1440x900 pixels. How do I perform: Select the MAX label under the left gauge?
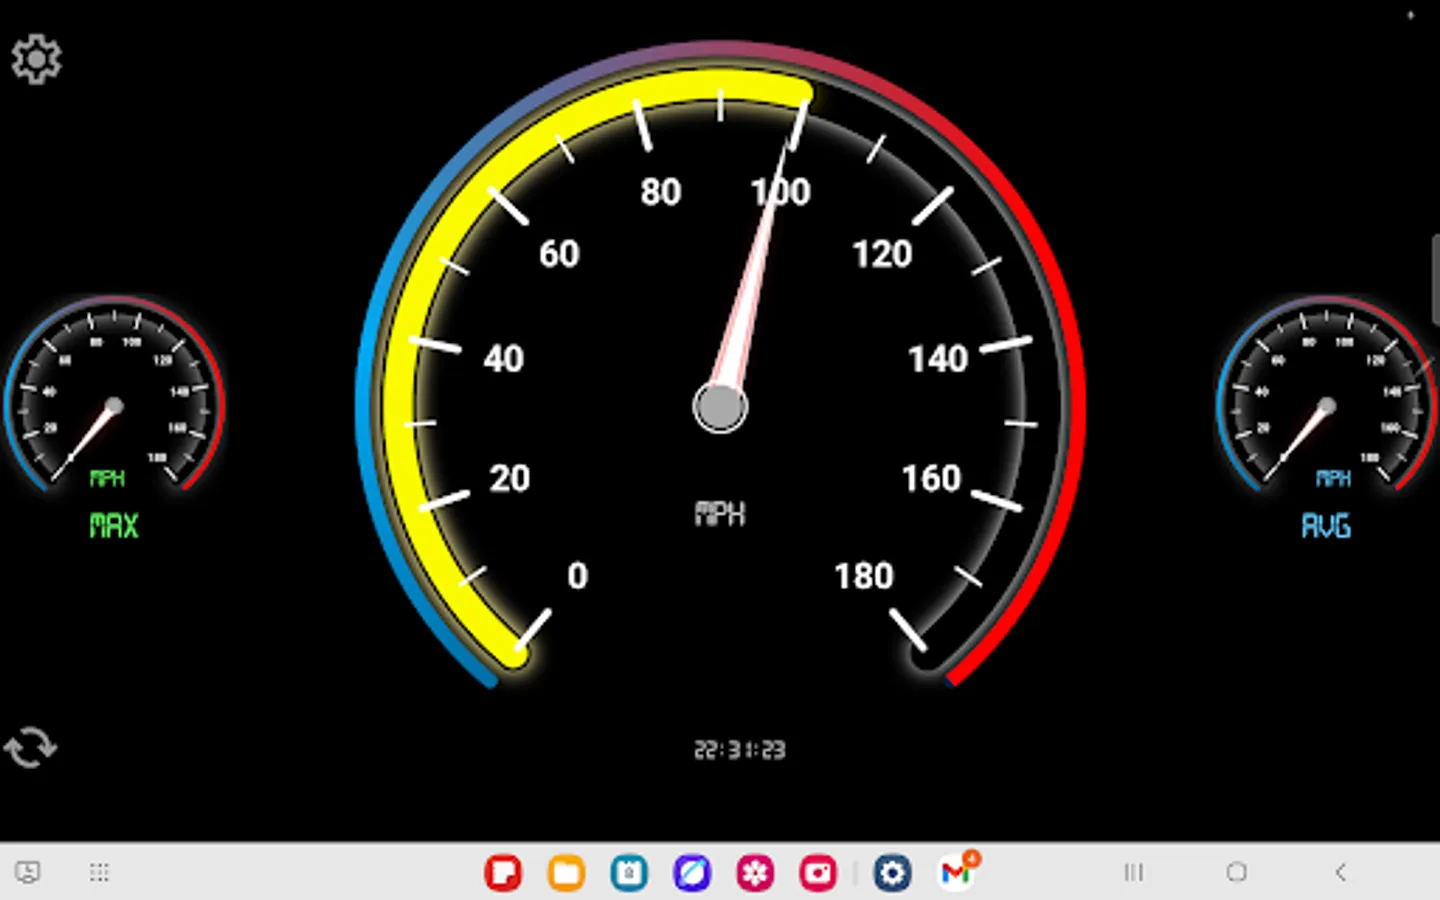(114, 526)
